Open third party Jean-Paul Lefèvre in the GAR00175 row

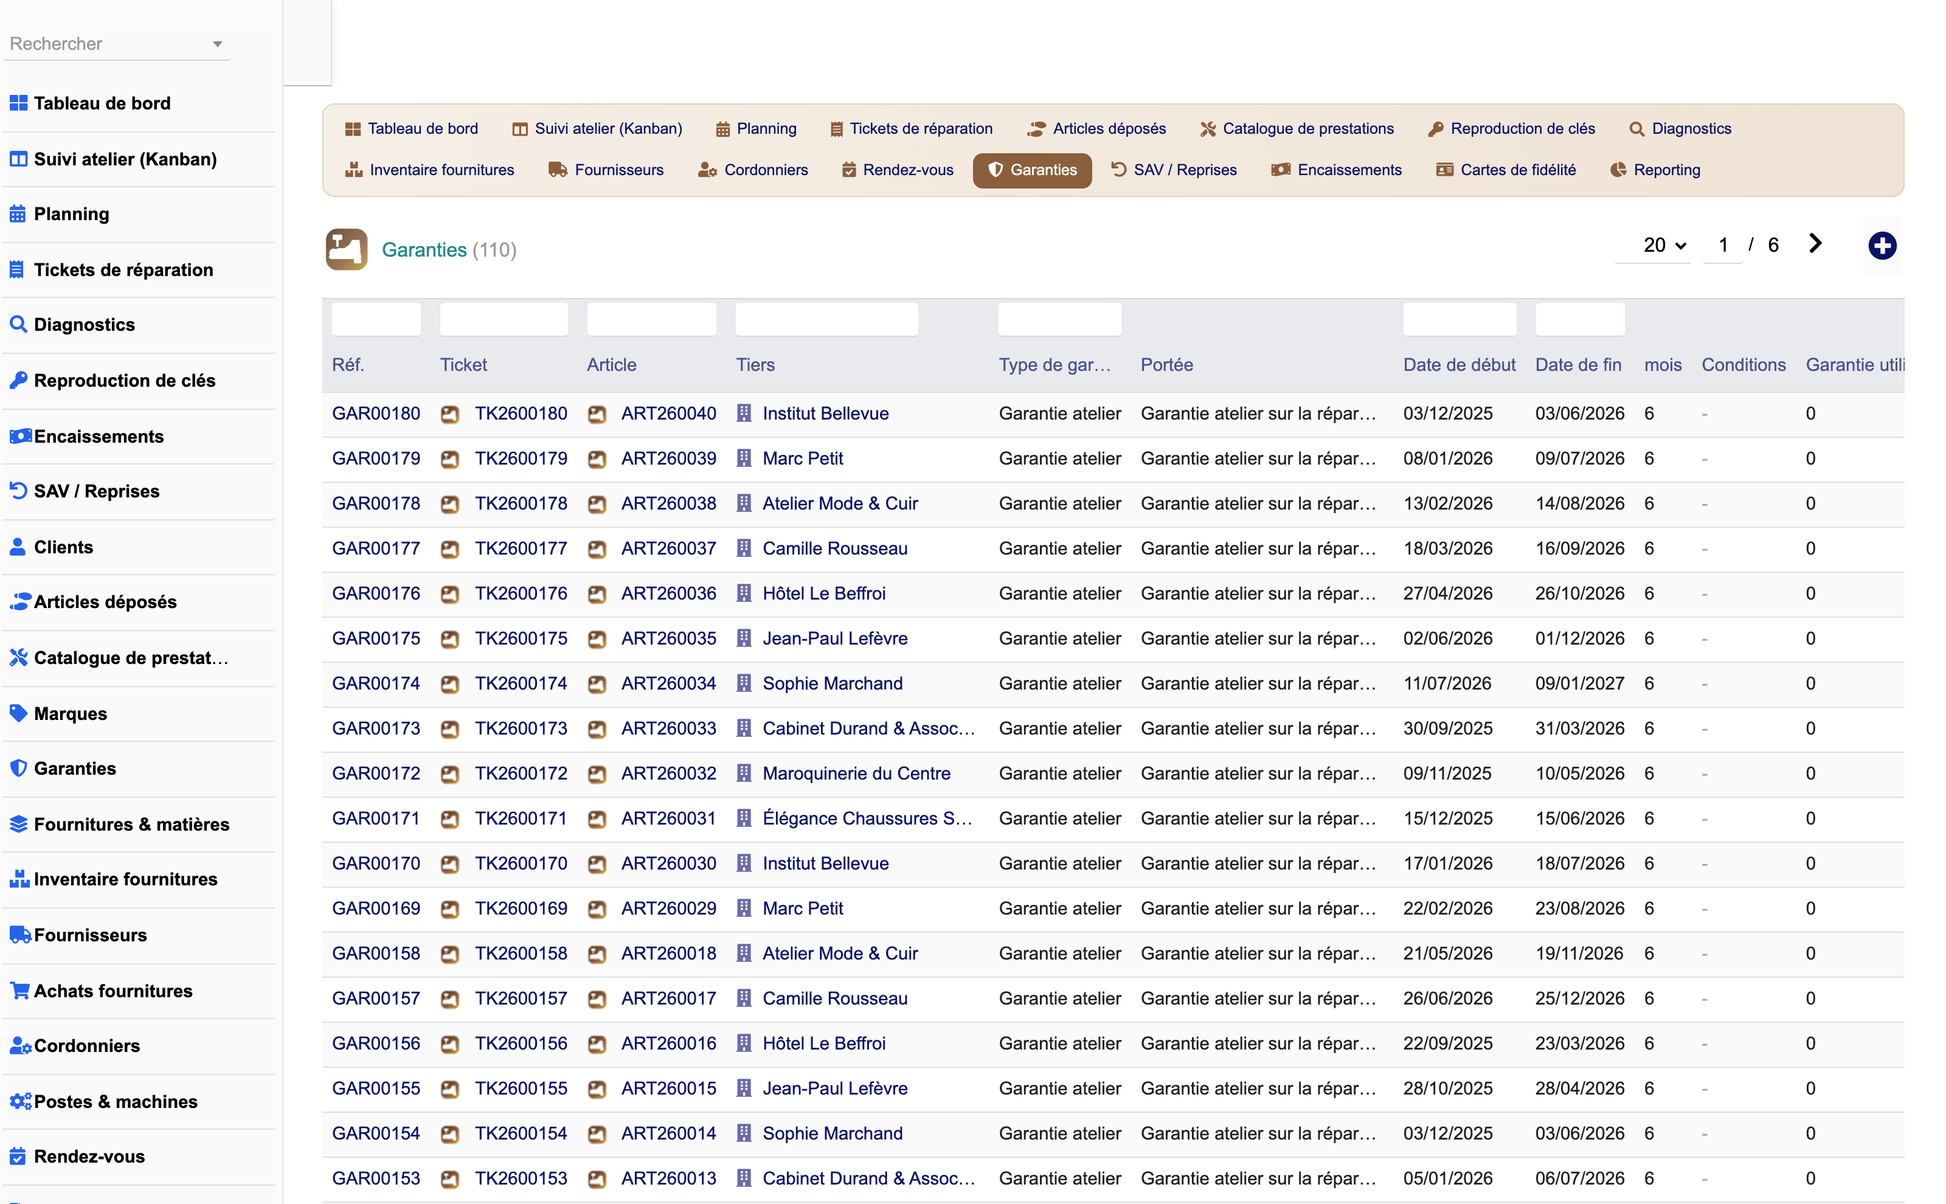pos(835,639)
